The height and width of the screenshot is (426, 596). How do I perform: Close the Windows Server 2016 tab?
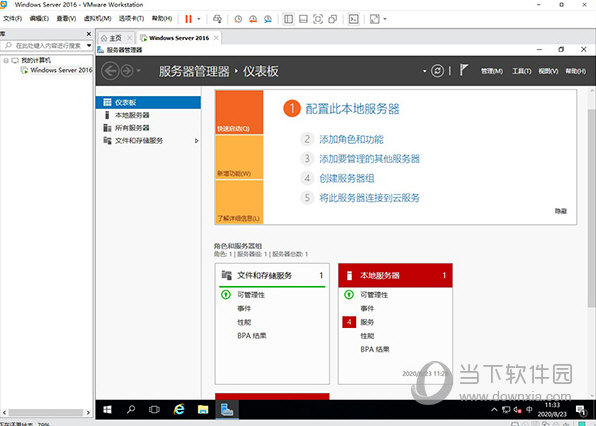pyautogui.click(x=216, y=38)
